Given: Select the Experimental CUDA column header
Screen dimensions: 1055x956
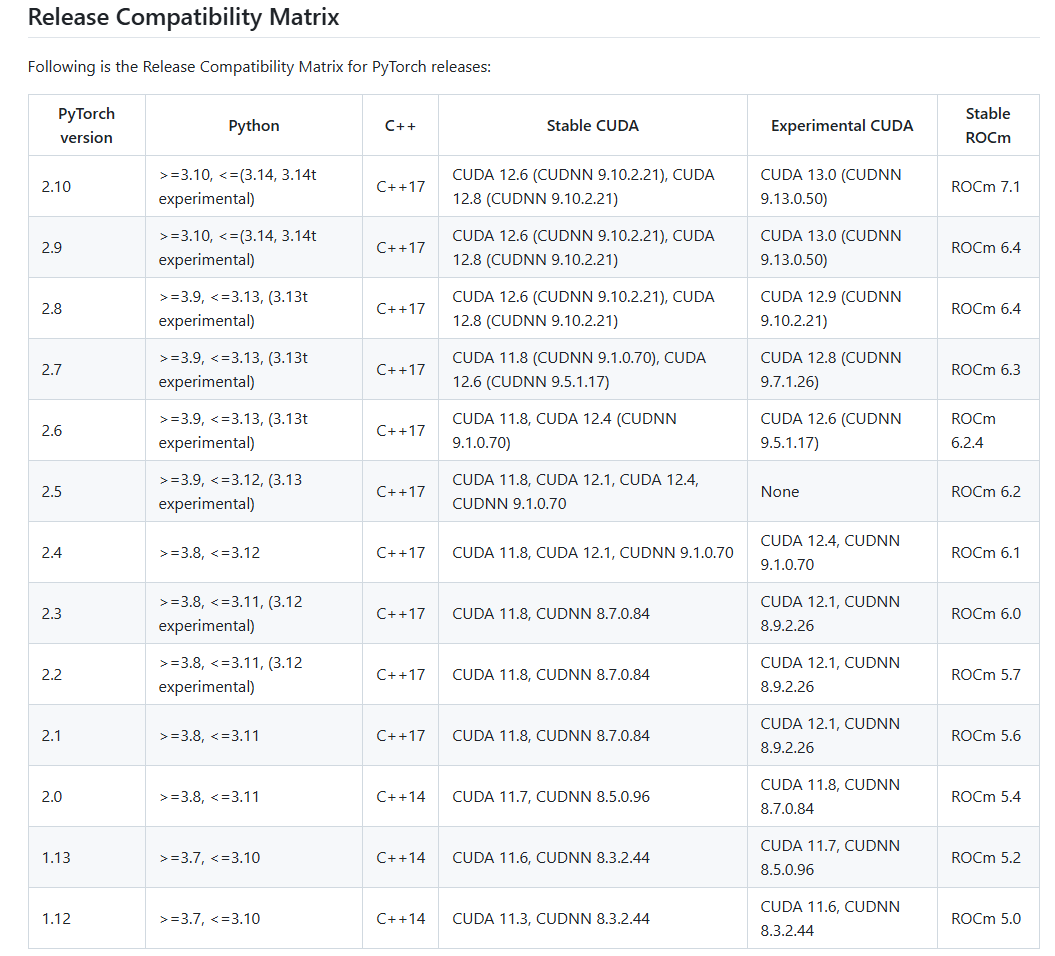Looking at the screenshot, I should click(842, 125).
